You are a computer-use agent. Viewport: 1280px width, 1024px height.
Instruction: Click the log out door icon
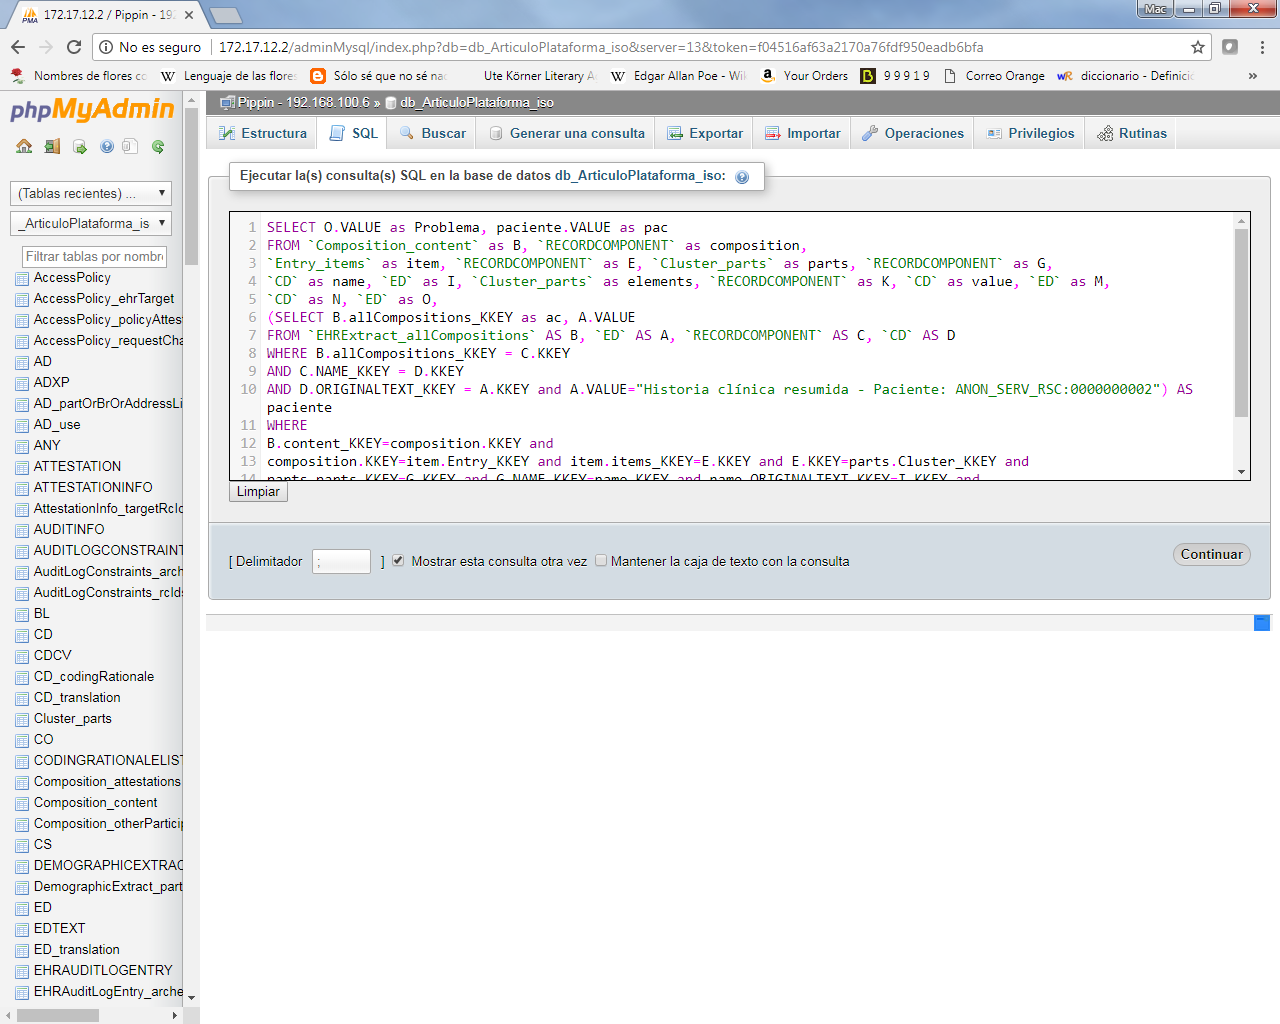[x=52, y=147]
